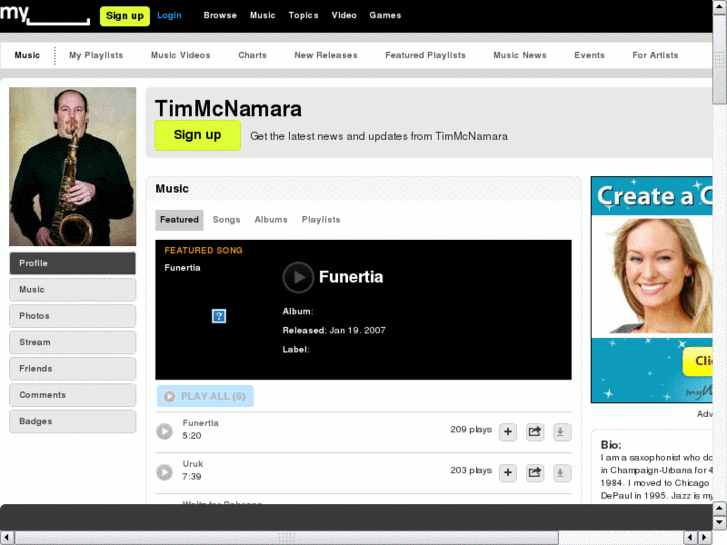
Task: Click the horizontal scrollbar thumb
Action: point(287,538)
